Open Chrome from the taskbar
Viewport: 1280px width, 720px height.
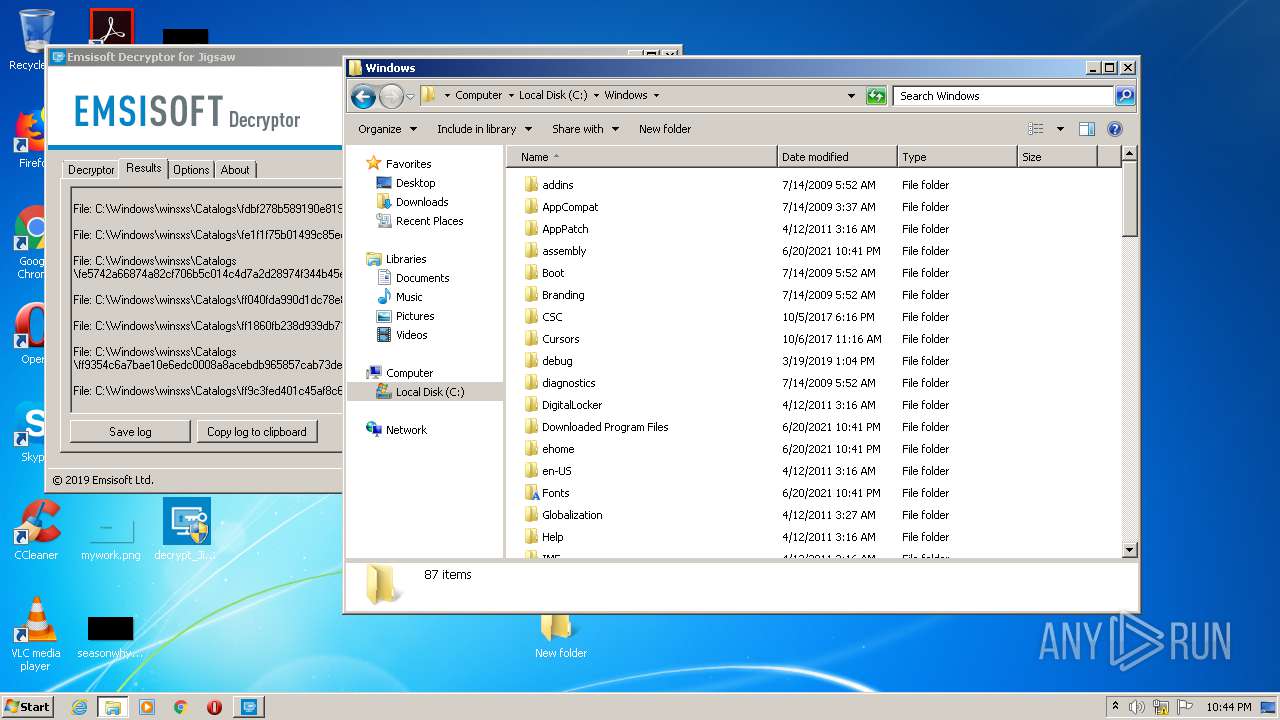[x=181, y=707]
